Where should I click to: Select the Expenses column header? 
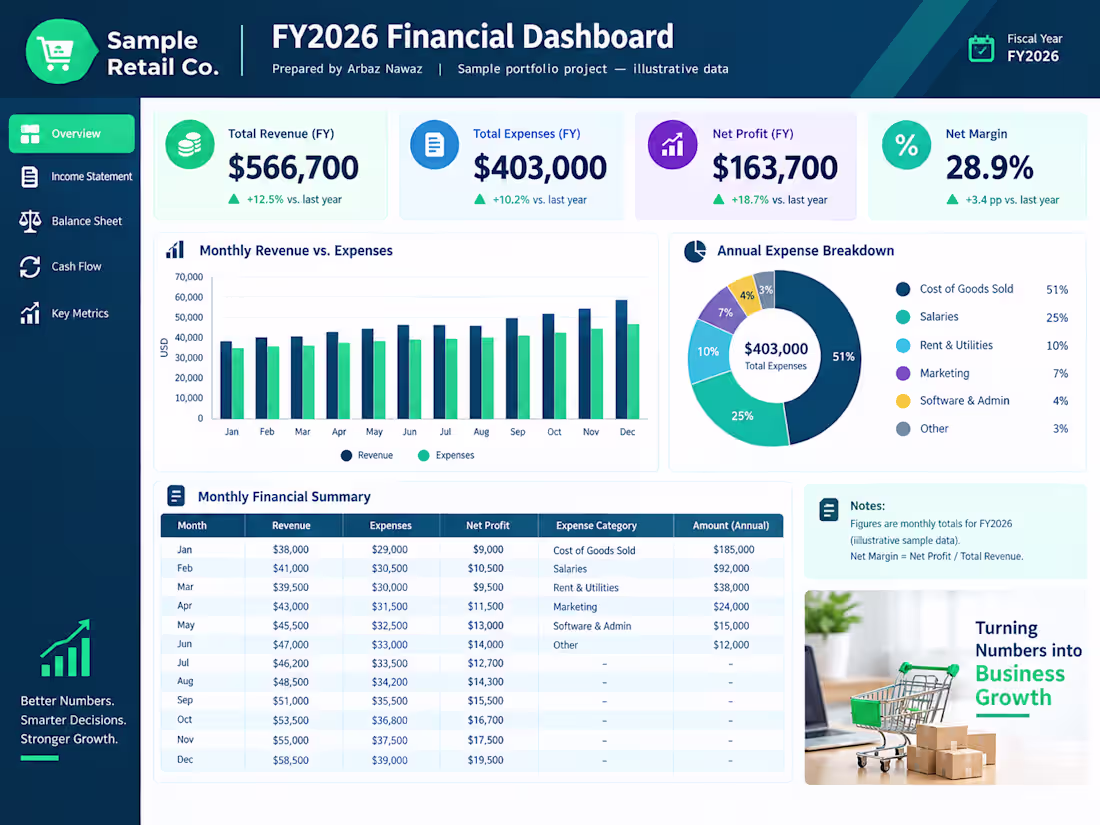(x=391, y=525)
